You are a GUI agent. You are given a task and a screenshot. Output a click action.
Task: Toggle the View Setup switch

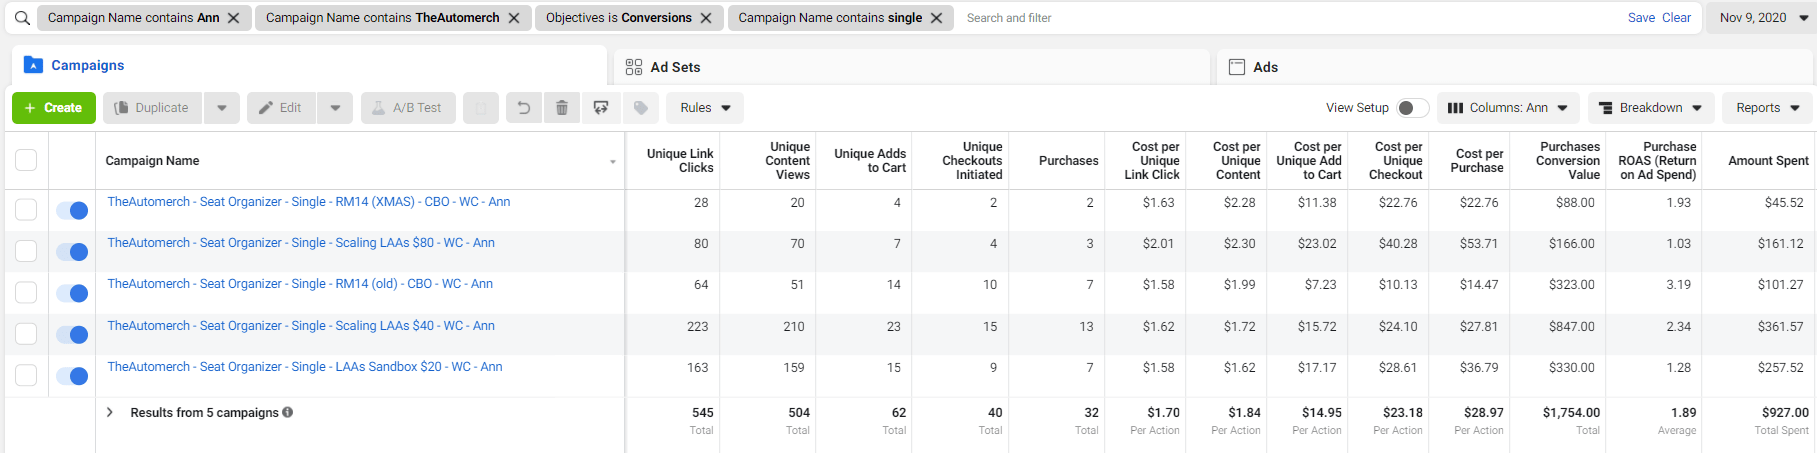pos(1411,108)
